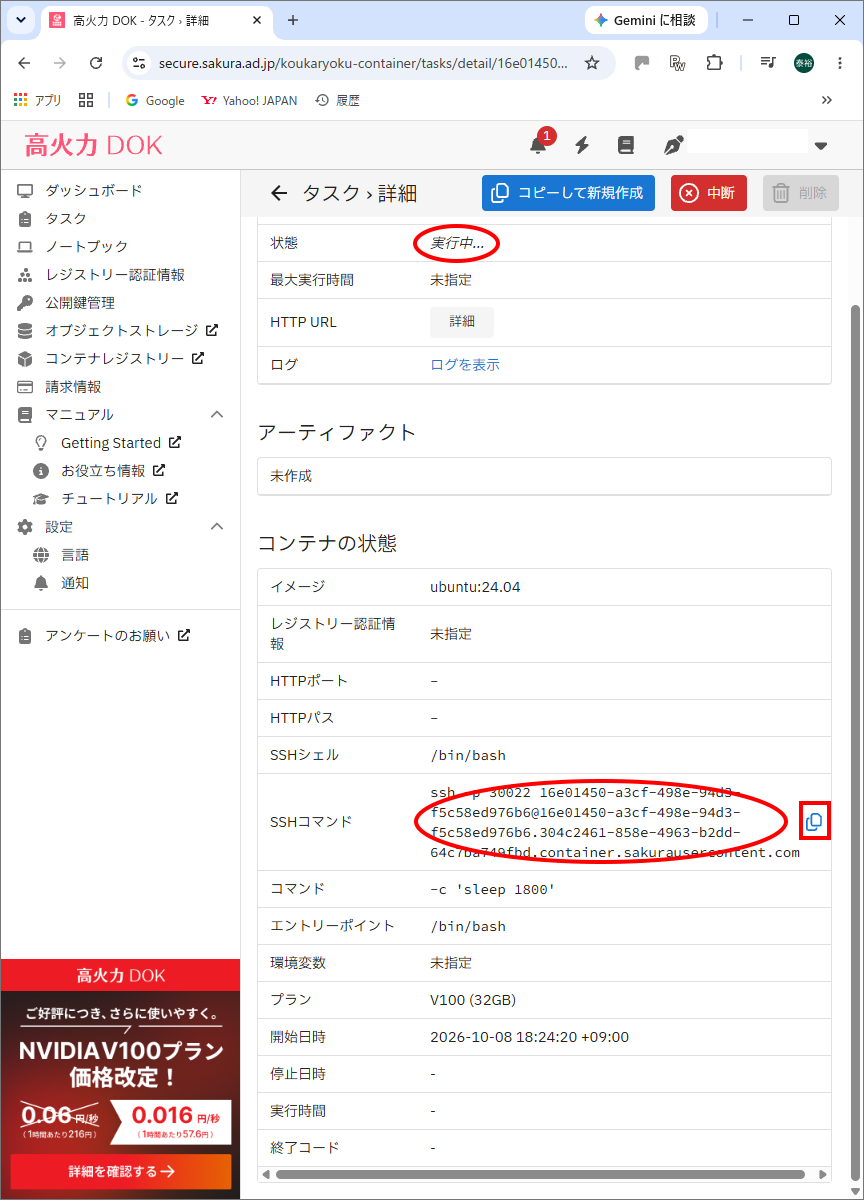Click the lightning bolt icon in header
The height and width of the screenshot is (1200, 864).
tap(582, 145)
